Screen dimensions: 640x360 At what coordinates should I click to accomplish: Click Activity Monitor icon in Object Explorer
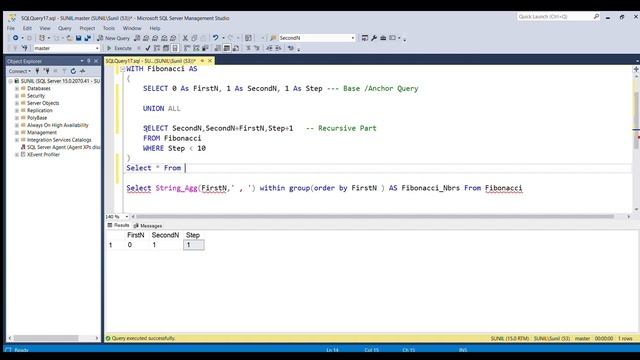(82, 71)
